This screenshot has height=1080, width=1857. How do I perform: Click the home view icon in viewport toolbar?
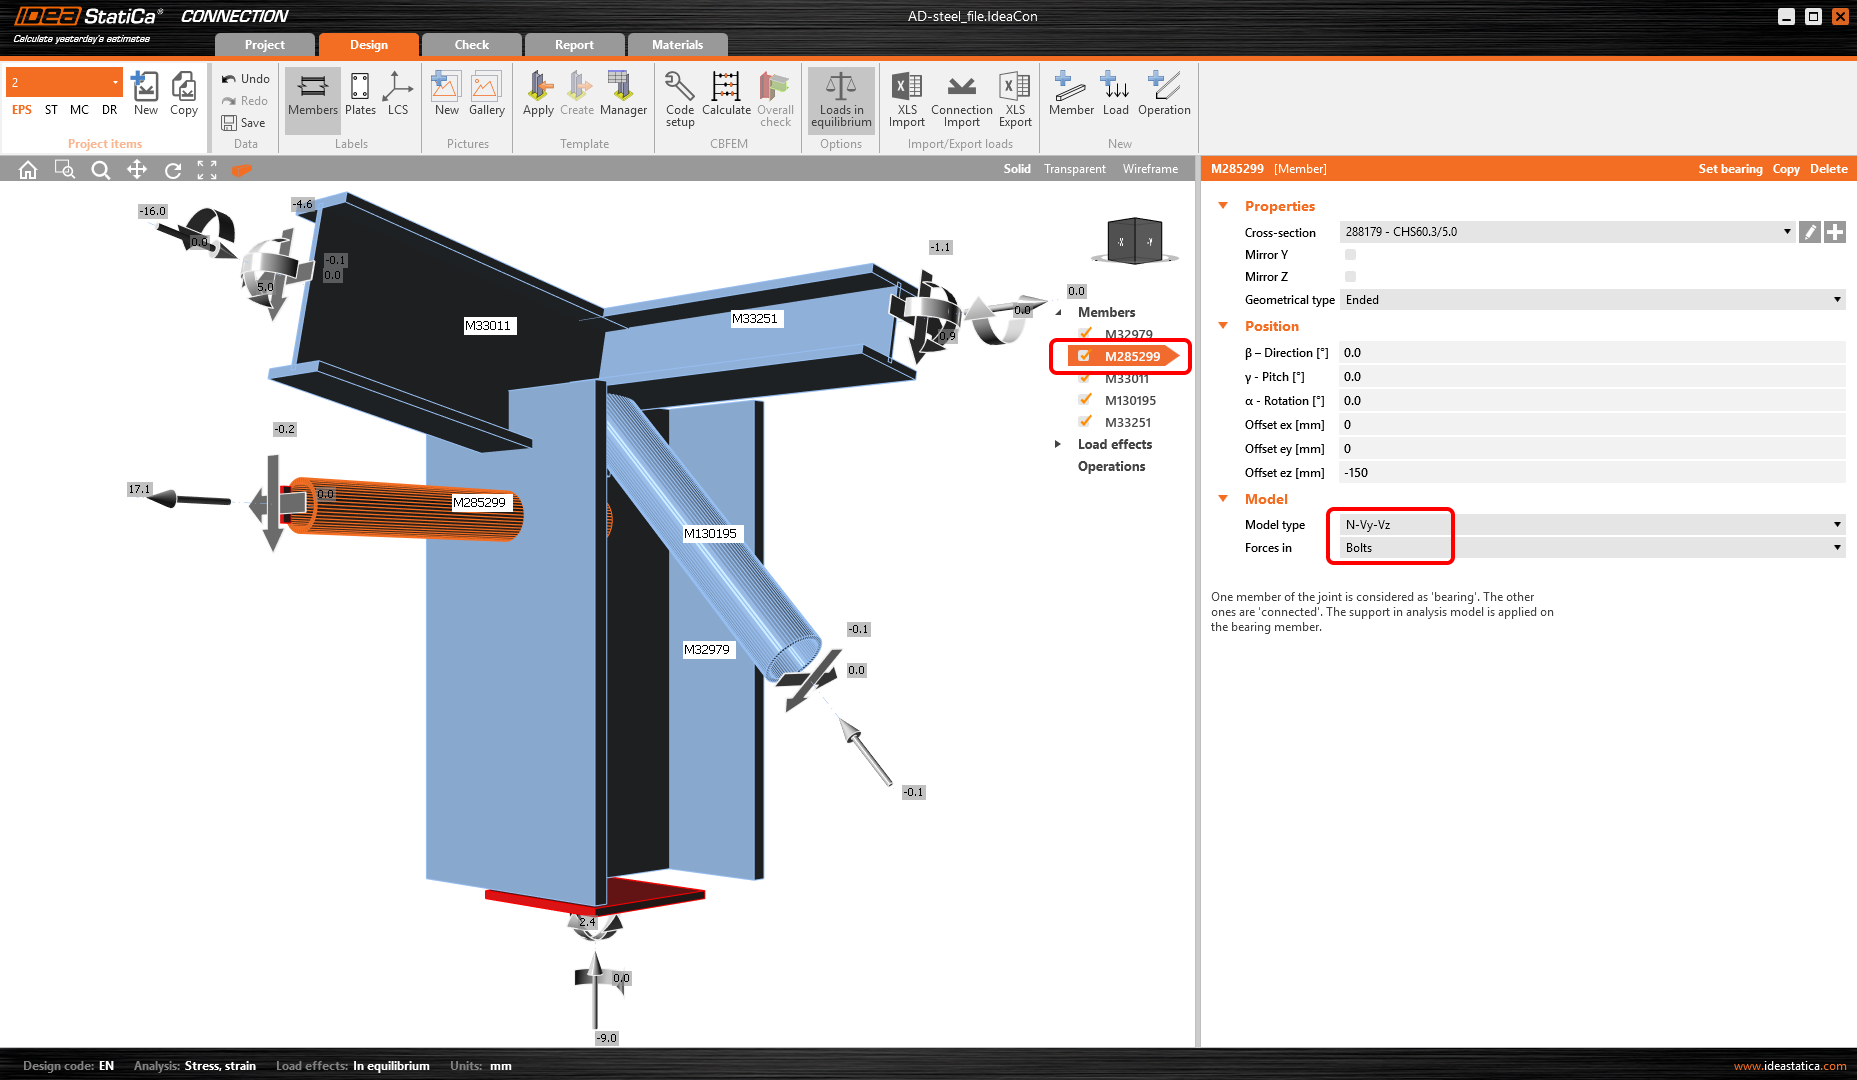pyautogui.click(x=28, y=170)
